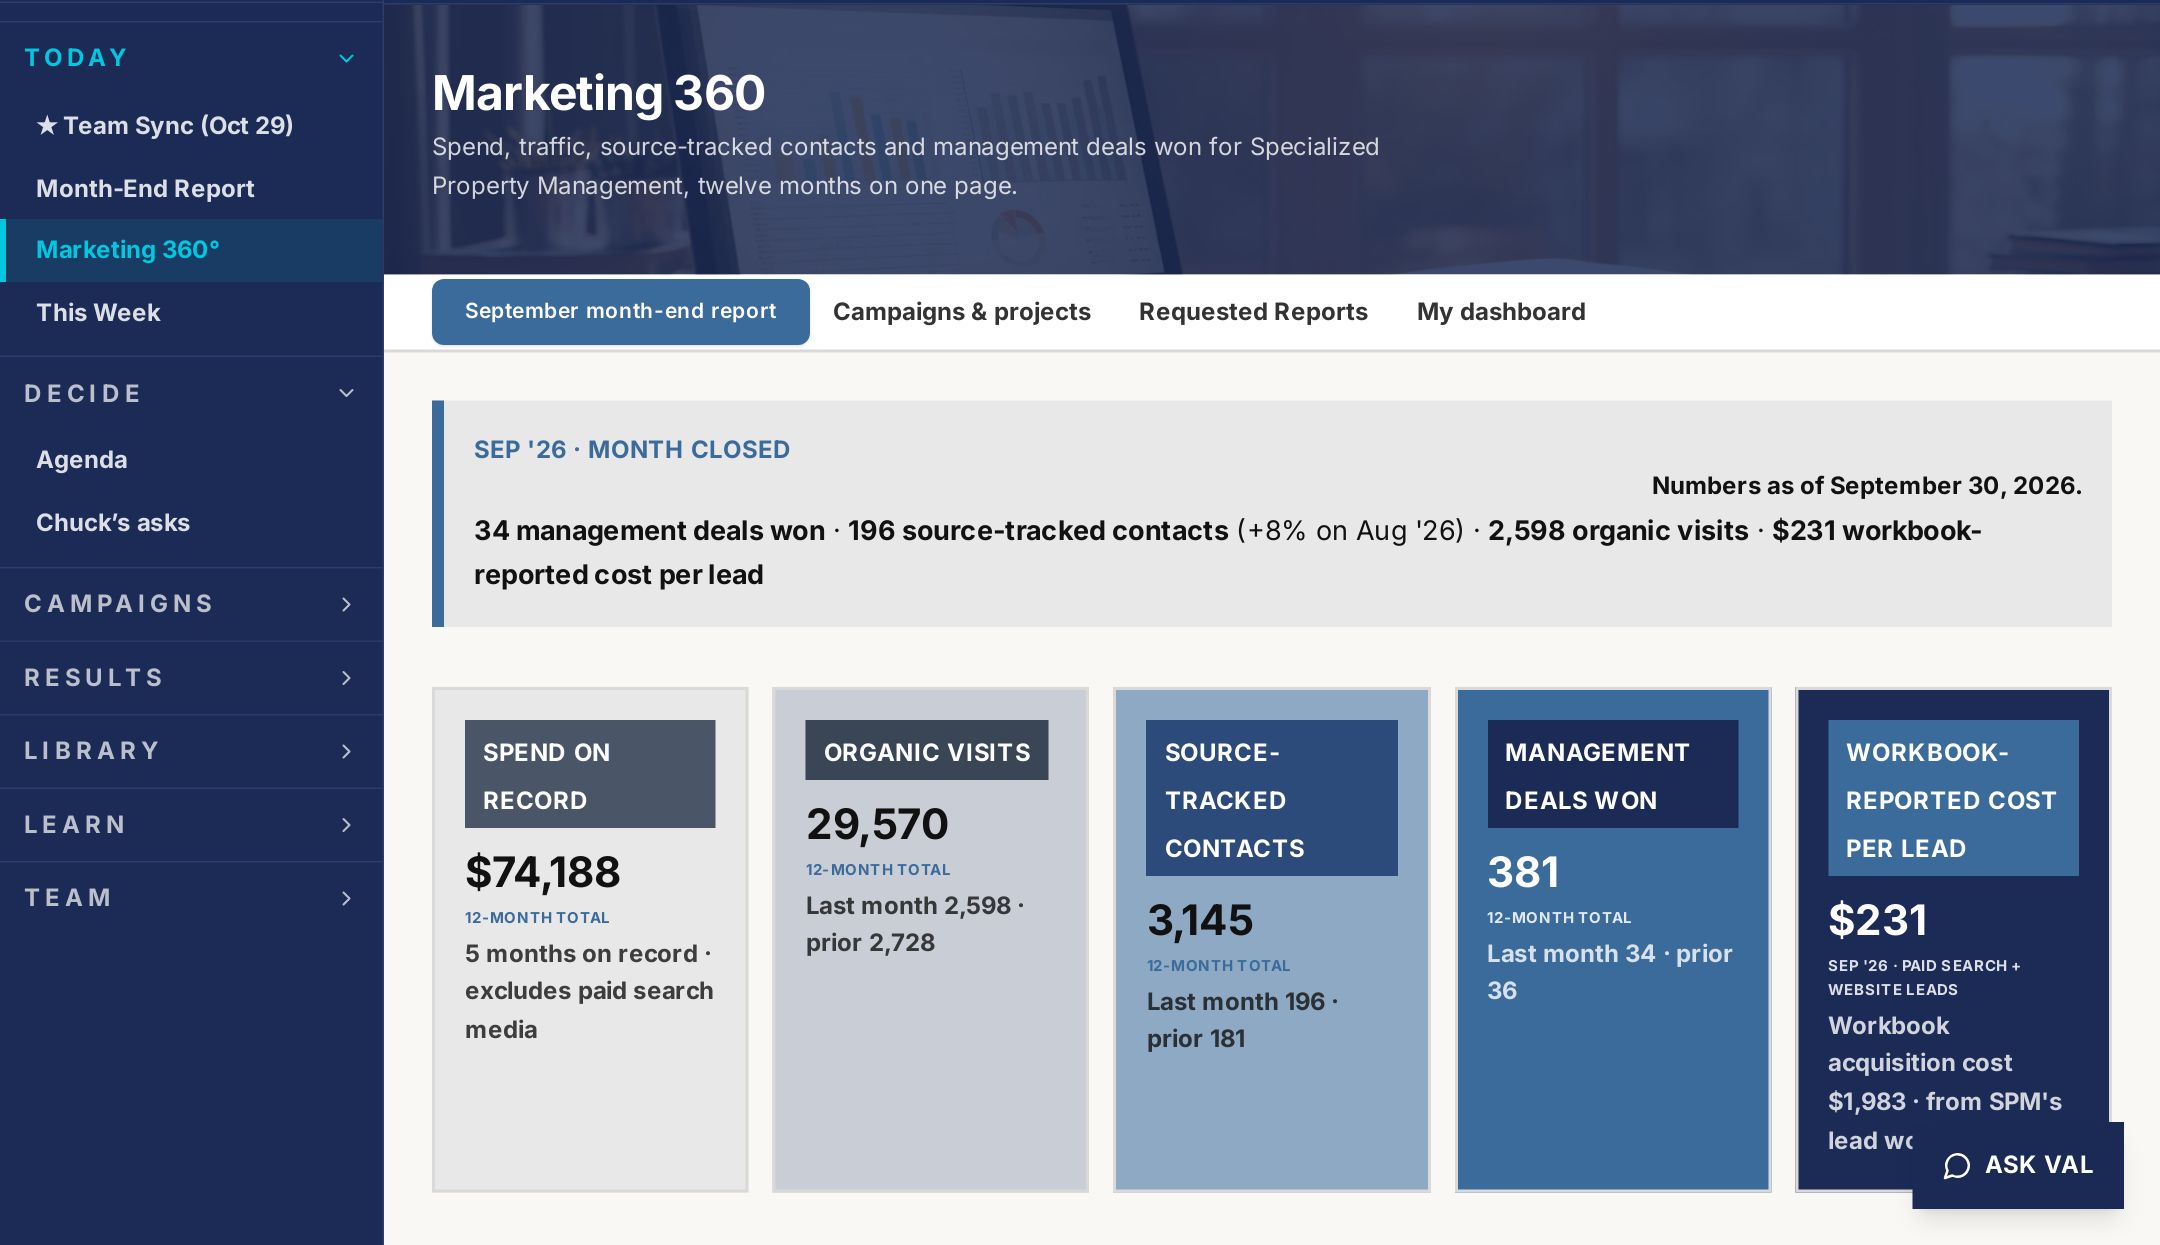Switch to Campaigns & projects tab

962,311
